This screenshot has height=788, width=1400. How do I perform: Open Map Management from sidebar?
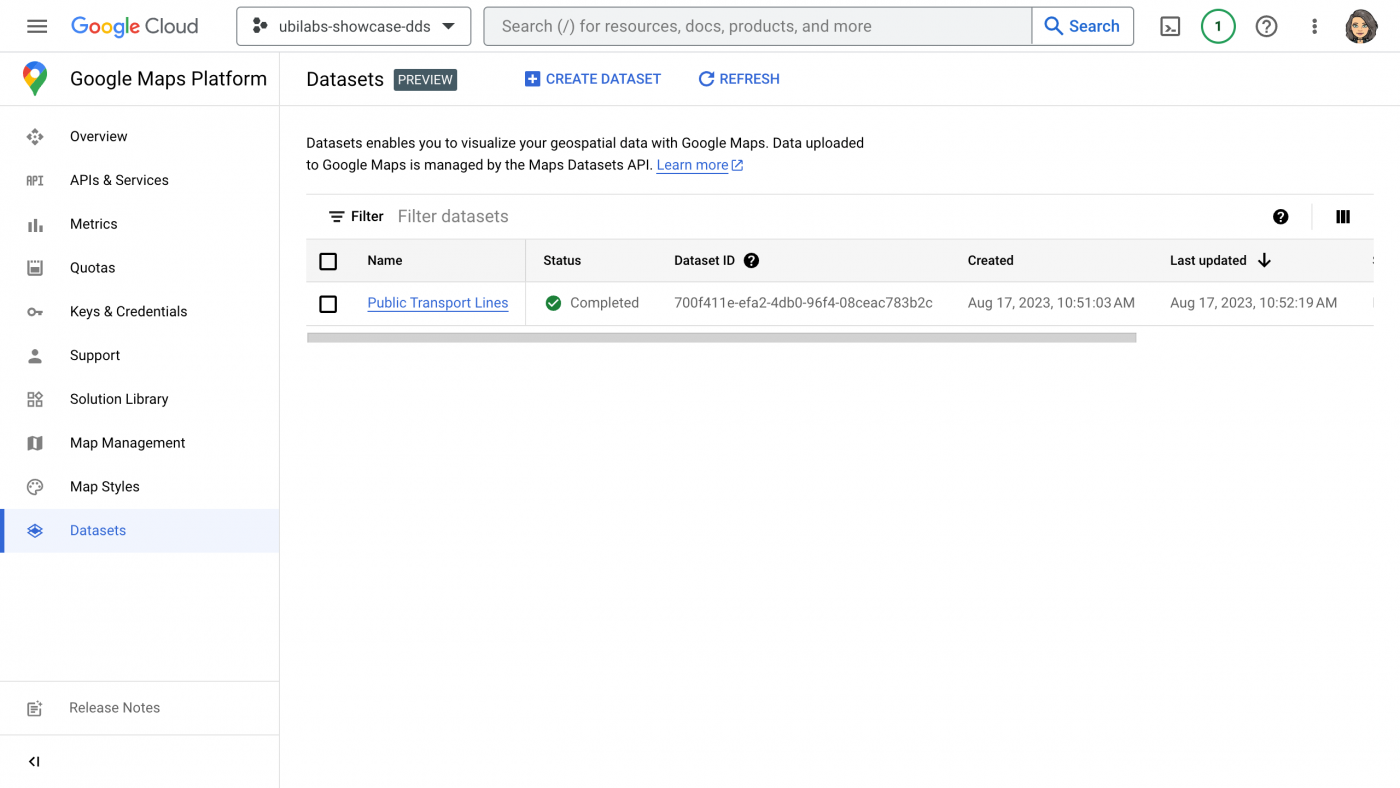(127, 442)
